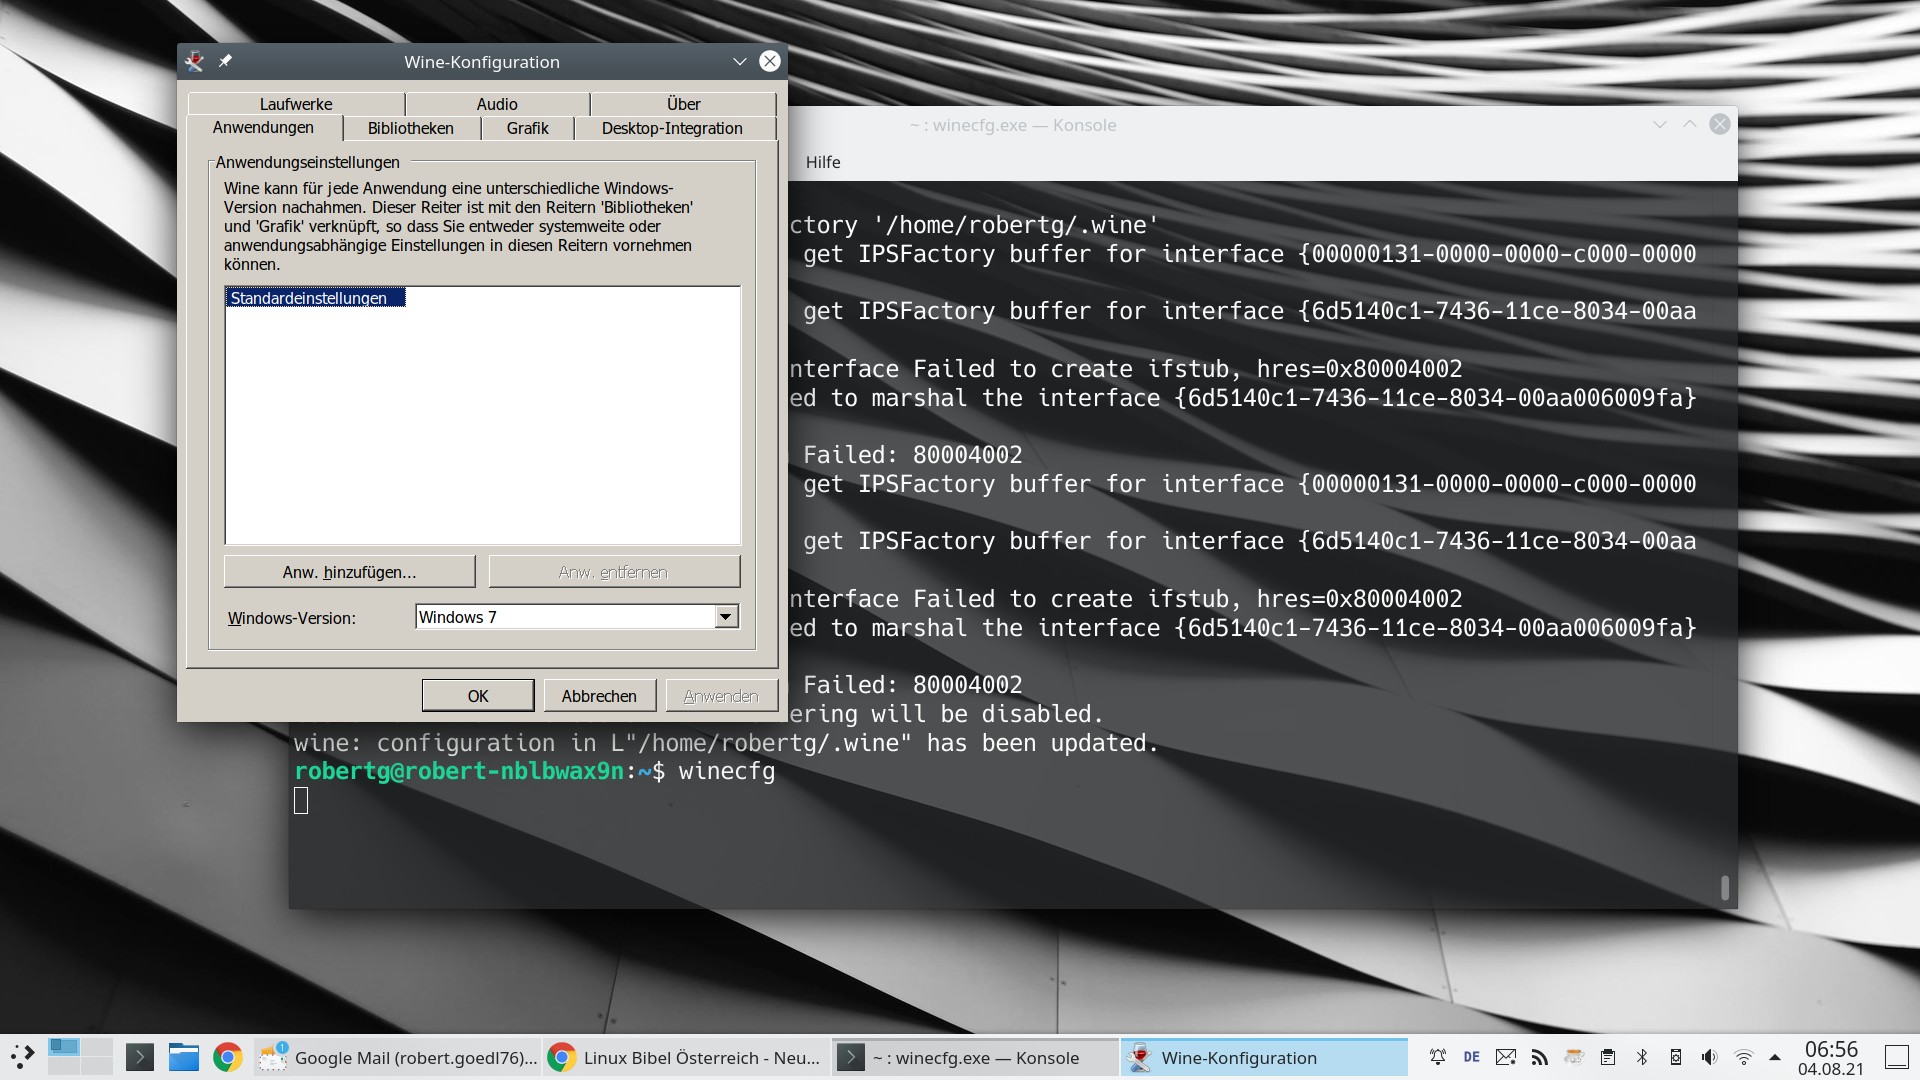This screenshot has width=1920, height=1080.
Task: Open the Bibliotheken tab
Action: click(x=410, y=128)
